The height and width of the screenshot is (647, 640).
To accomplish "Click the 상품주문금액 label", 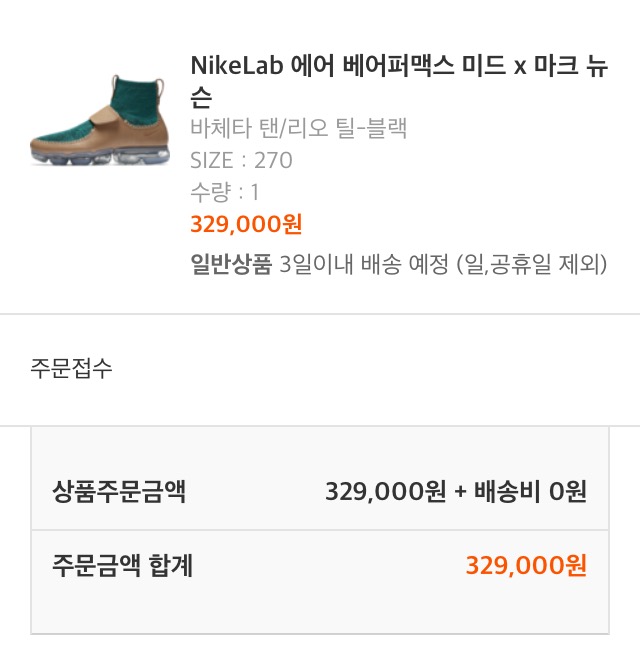I will [119, 491].
